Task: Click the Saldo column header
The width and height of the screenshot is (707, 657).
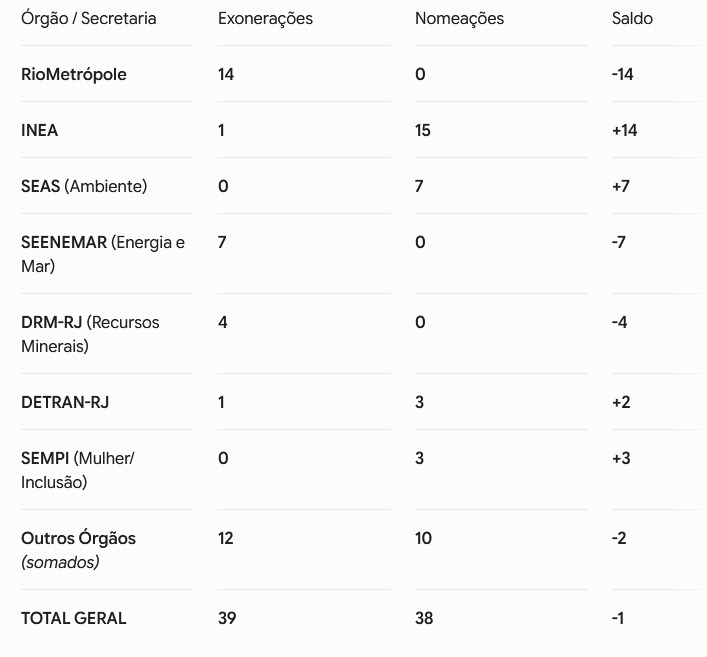Action: [x=632, y=18]
